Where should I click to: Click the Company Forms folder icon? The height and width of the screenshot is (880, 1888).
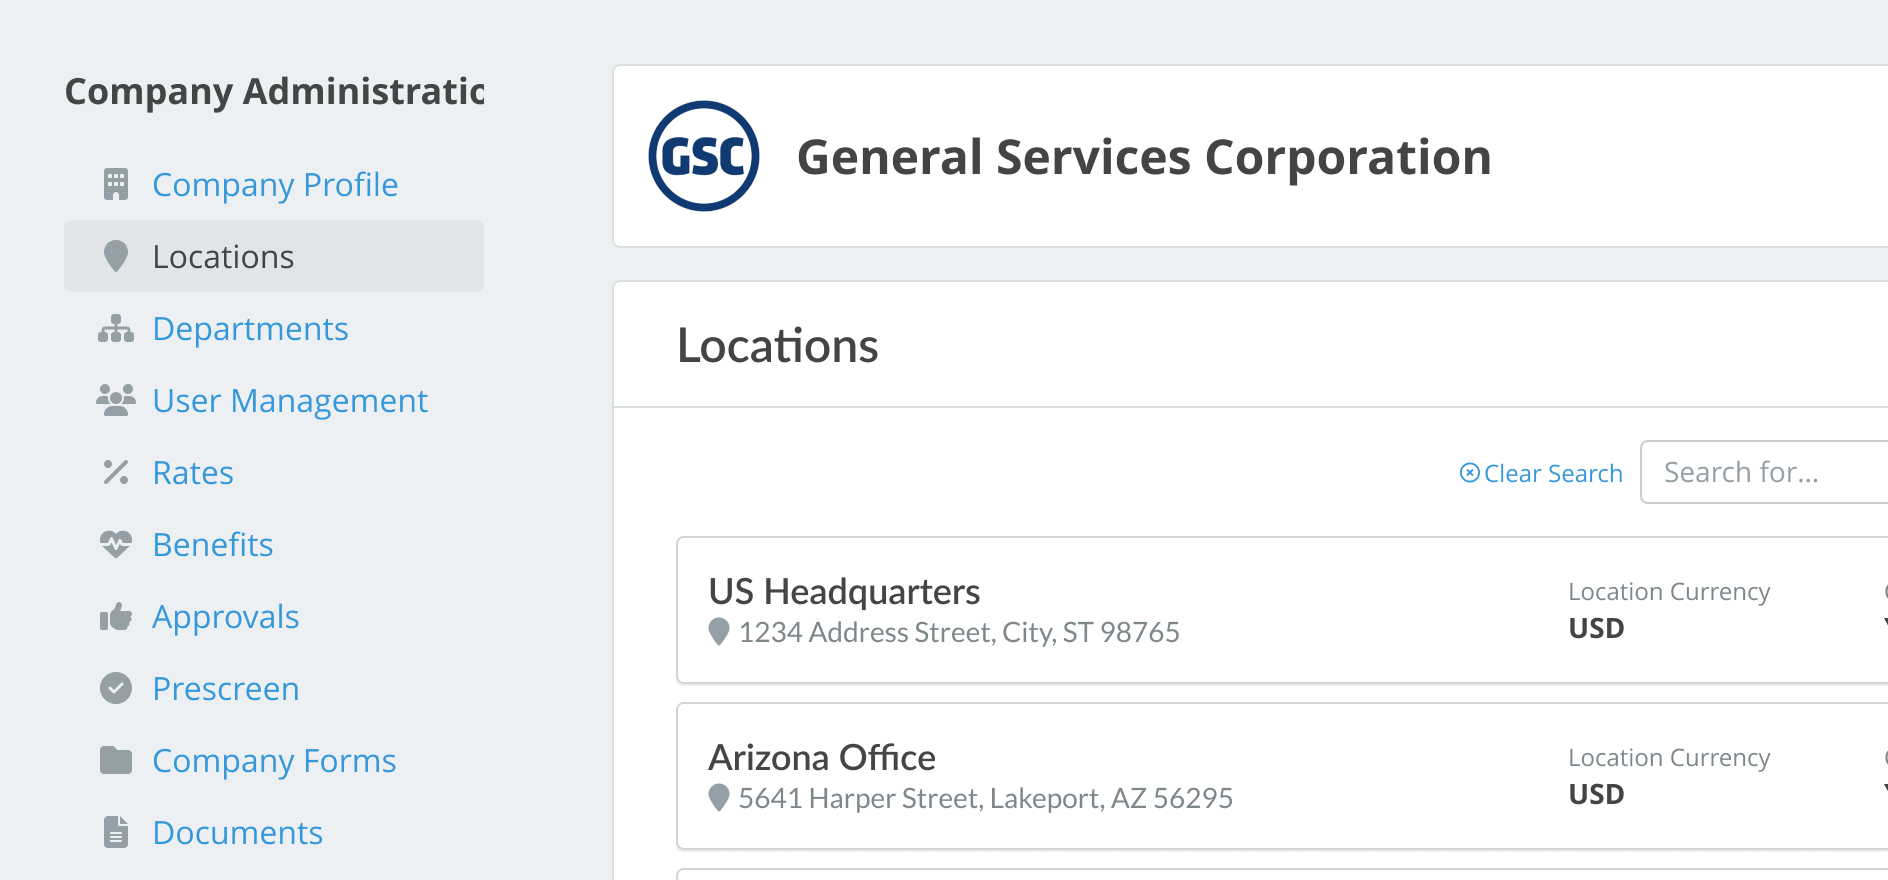pyautogui.click(x=116, y=760)
